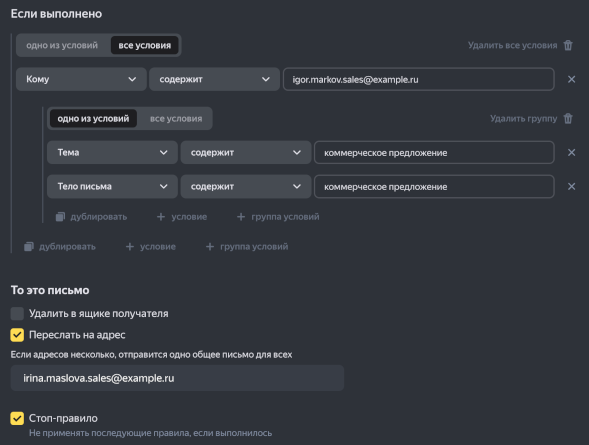This screenshot has width=589, height=445.
Task: Add nested условие via plus button
Action: [182, 217]
